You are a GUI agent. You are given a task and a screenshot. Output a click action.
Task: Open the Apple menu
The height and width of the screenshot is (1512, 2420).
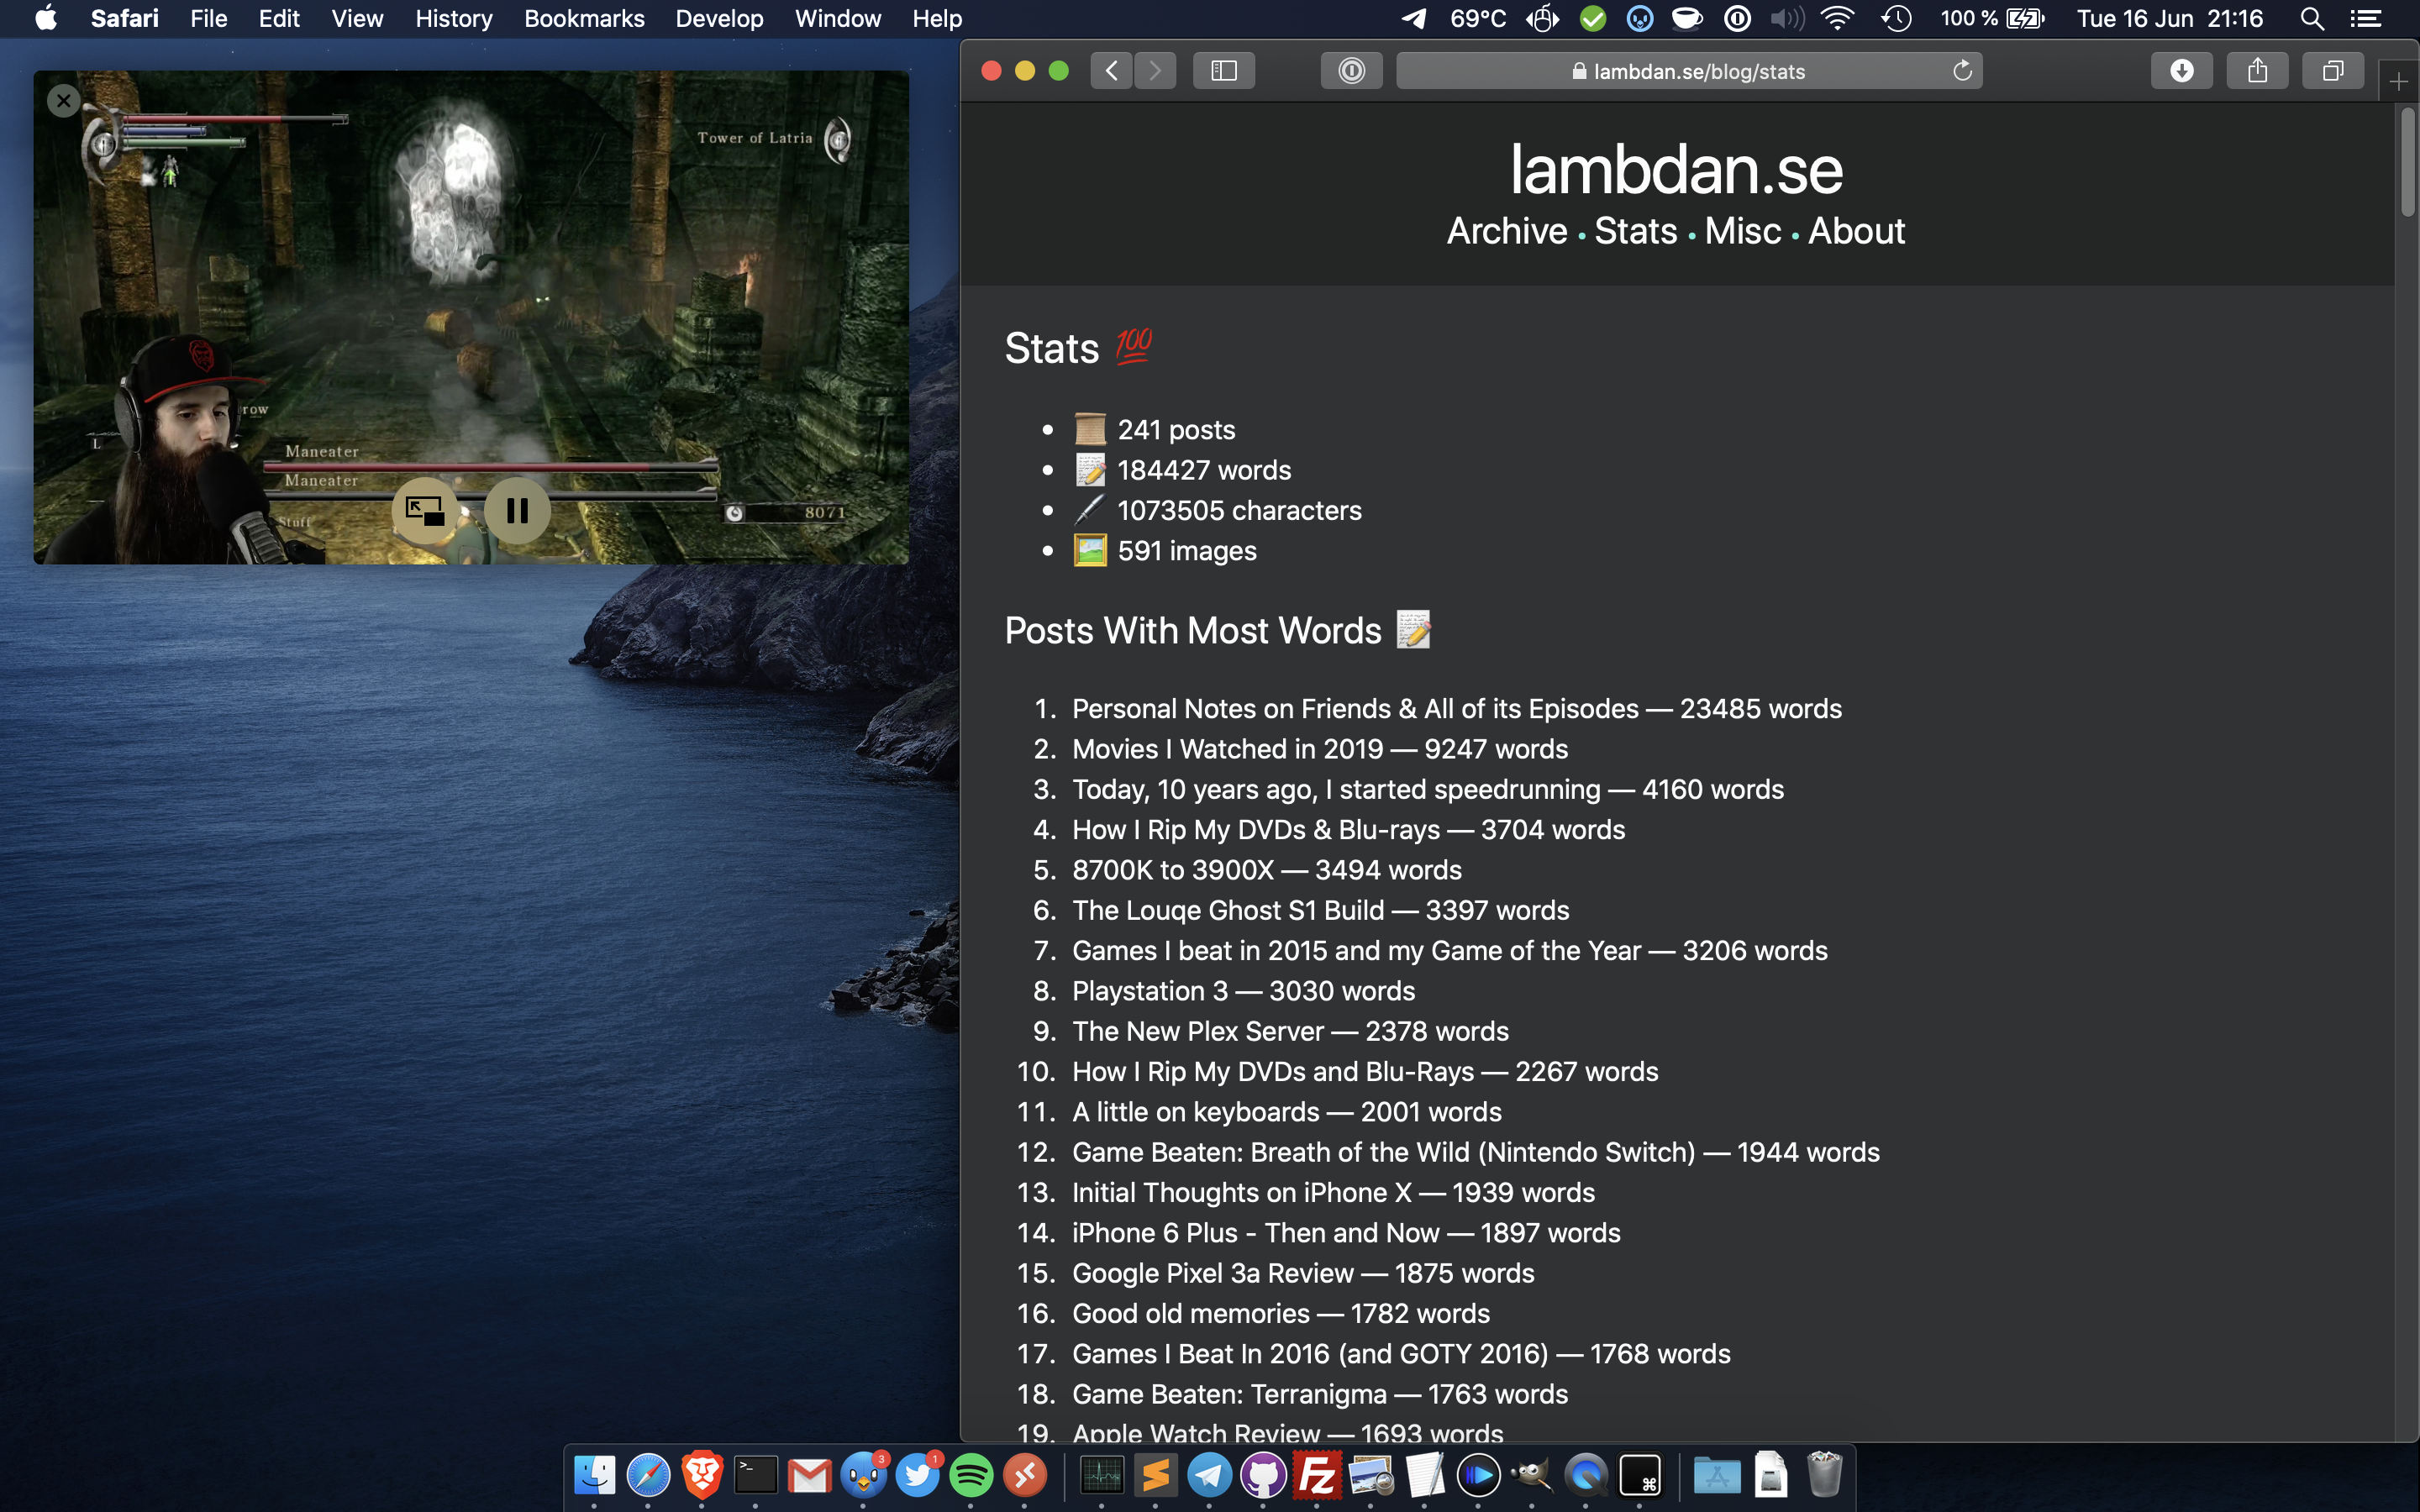[x=46, y=18]
